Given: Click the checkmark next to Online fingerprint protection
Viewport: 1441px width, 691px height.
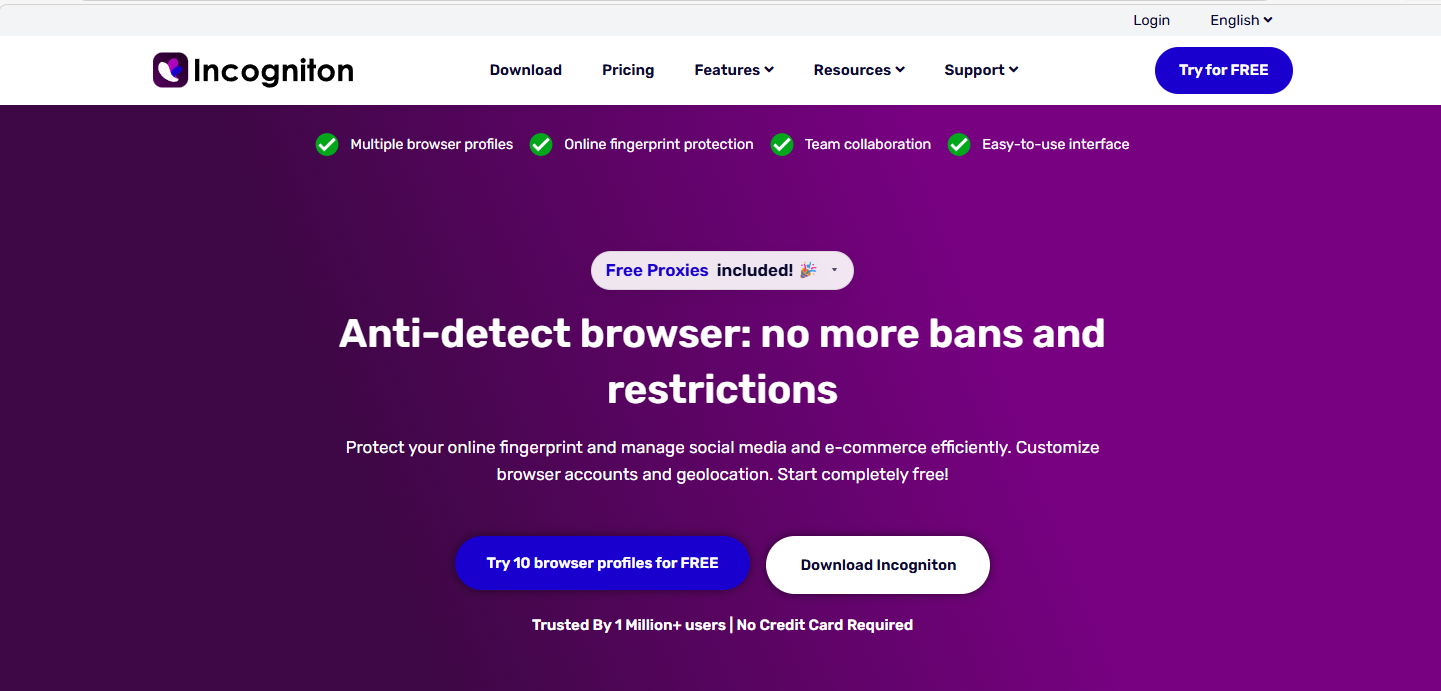Looking at the screenshot, I should coord(541,145).
